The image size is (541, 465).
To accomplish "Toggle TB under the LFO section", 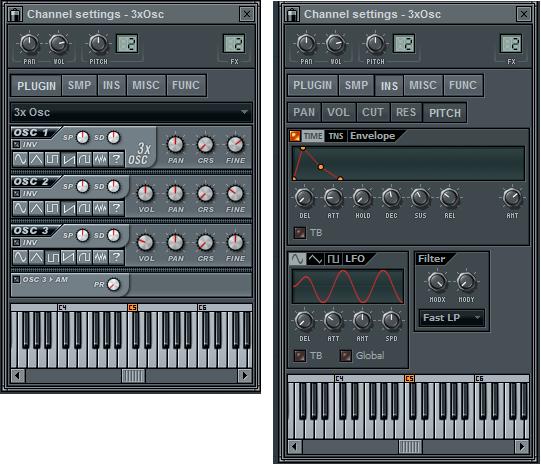I will 299,356.
